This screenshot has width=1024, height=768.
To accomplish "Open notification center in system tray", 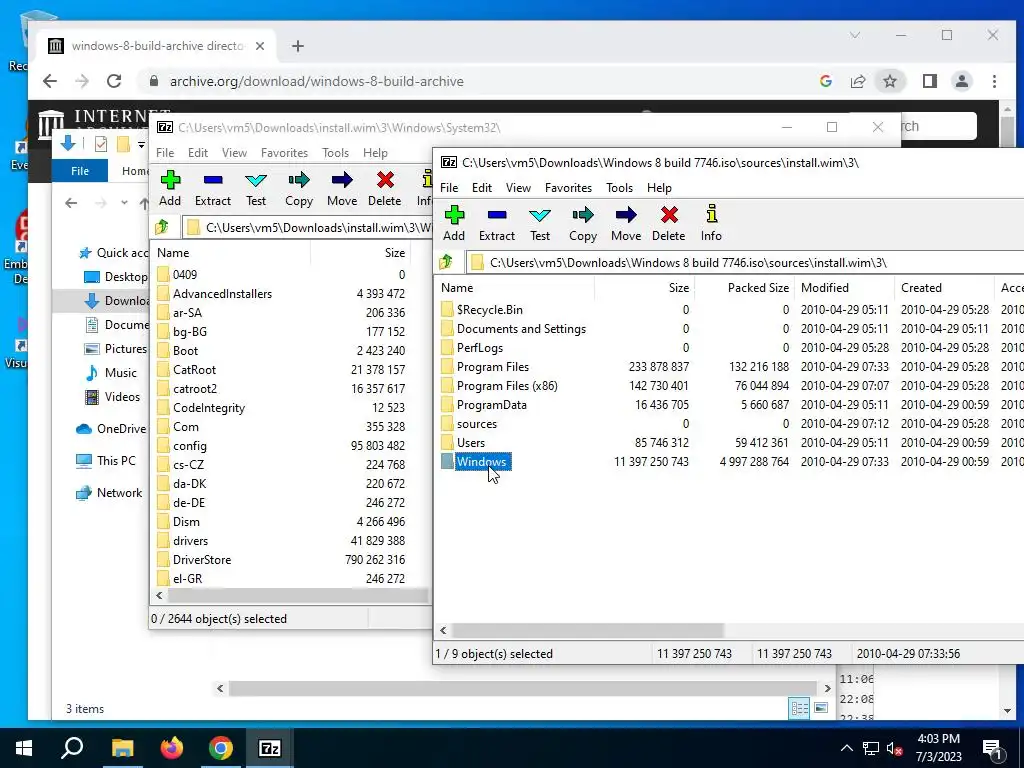I will click(992, 748).
